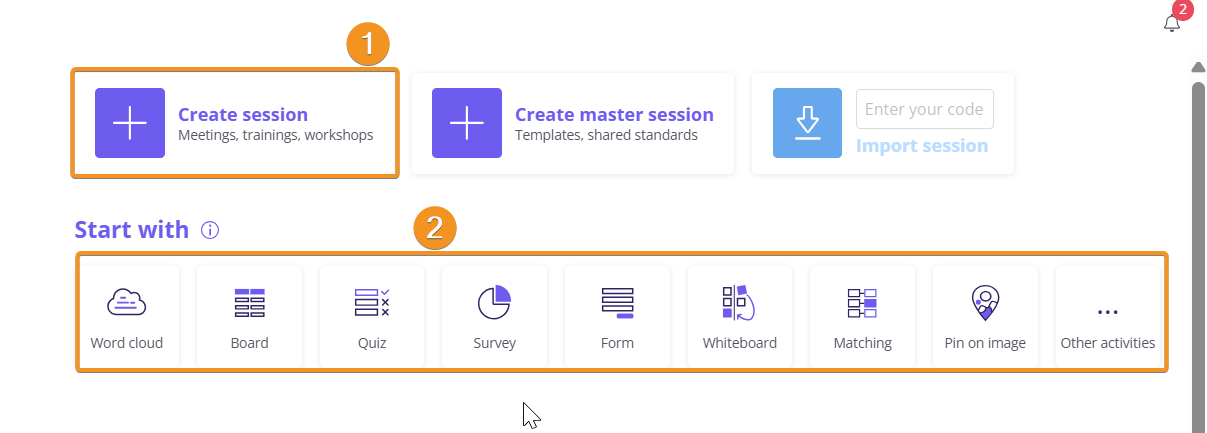The width and height of the screenshot is (1207, 433).
Task: Select the Form activity icon
Action: pos(617,302)
